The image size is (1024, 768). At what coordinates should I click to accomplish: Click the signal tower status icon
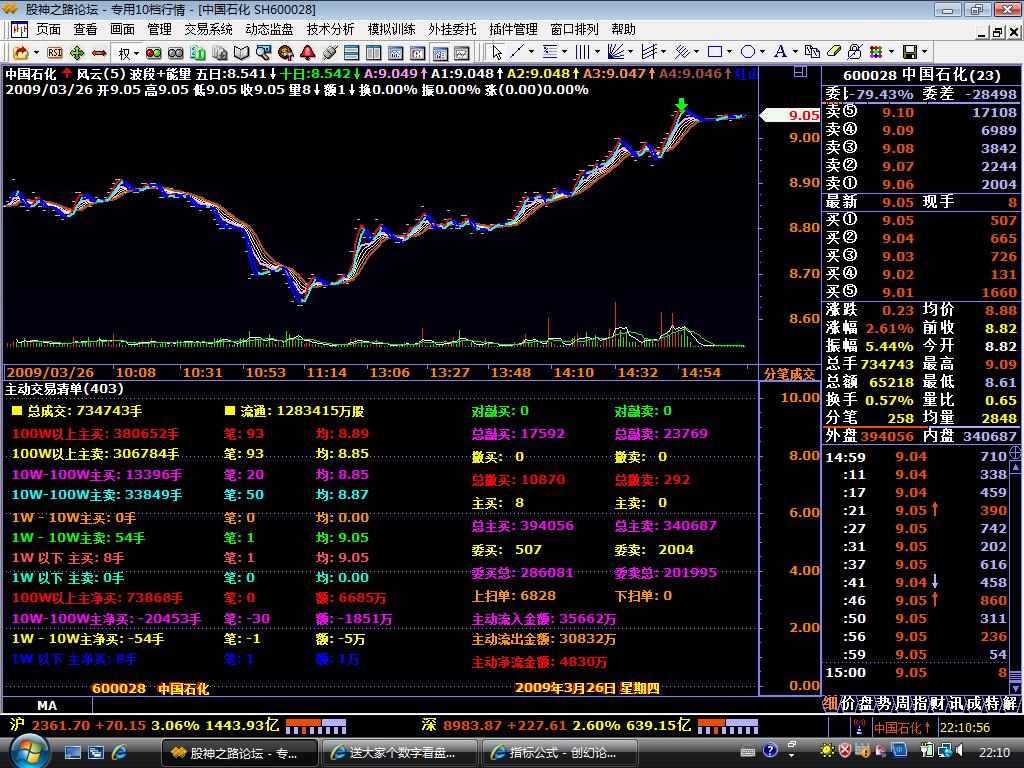[859, 727]
